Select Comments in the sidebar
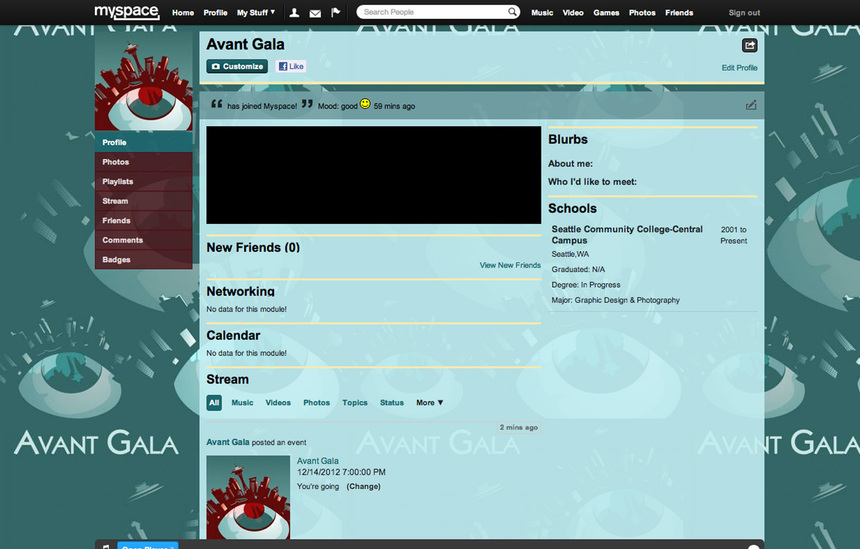 coord(144,240)
